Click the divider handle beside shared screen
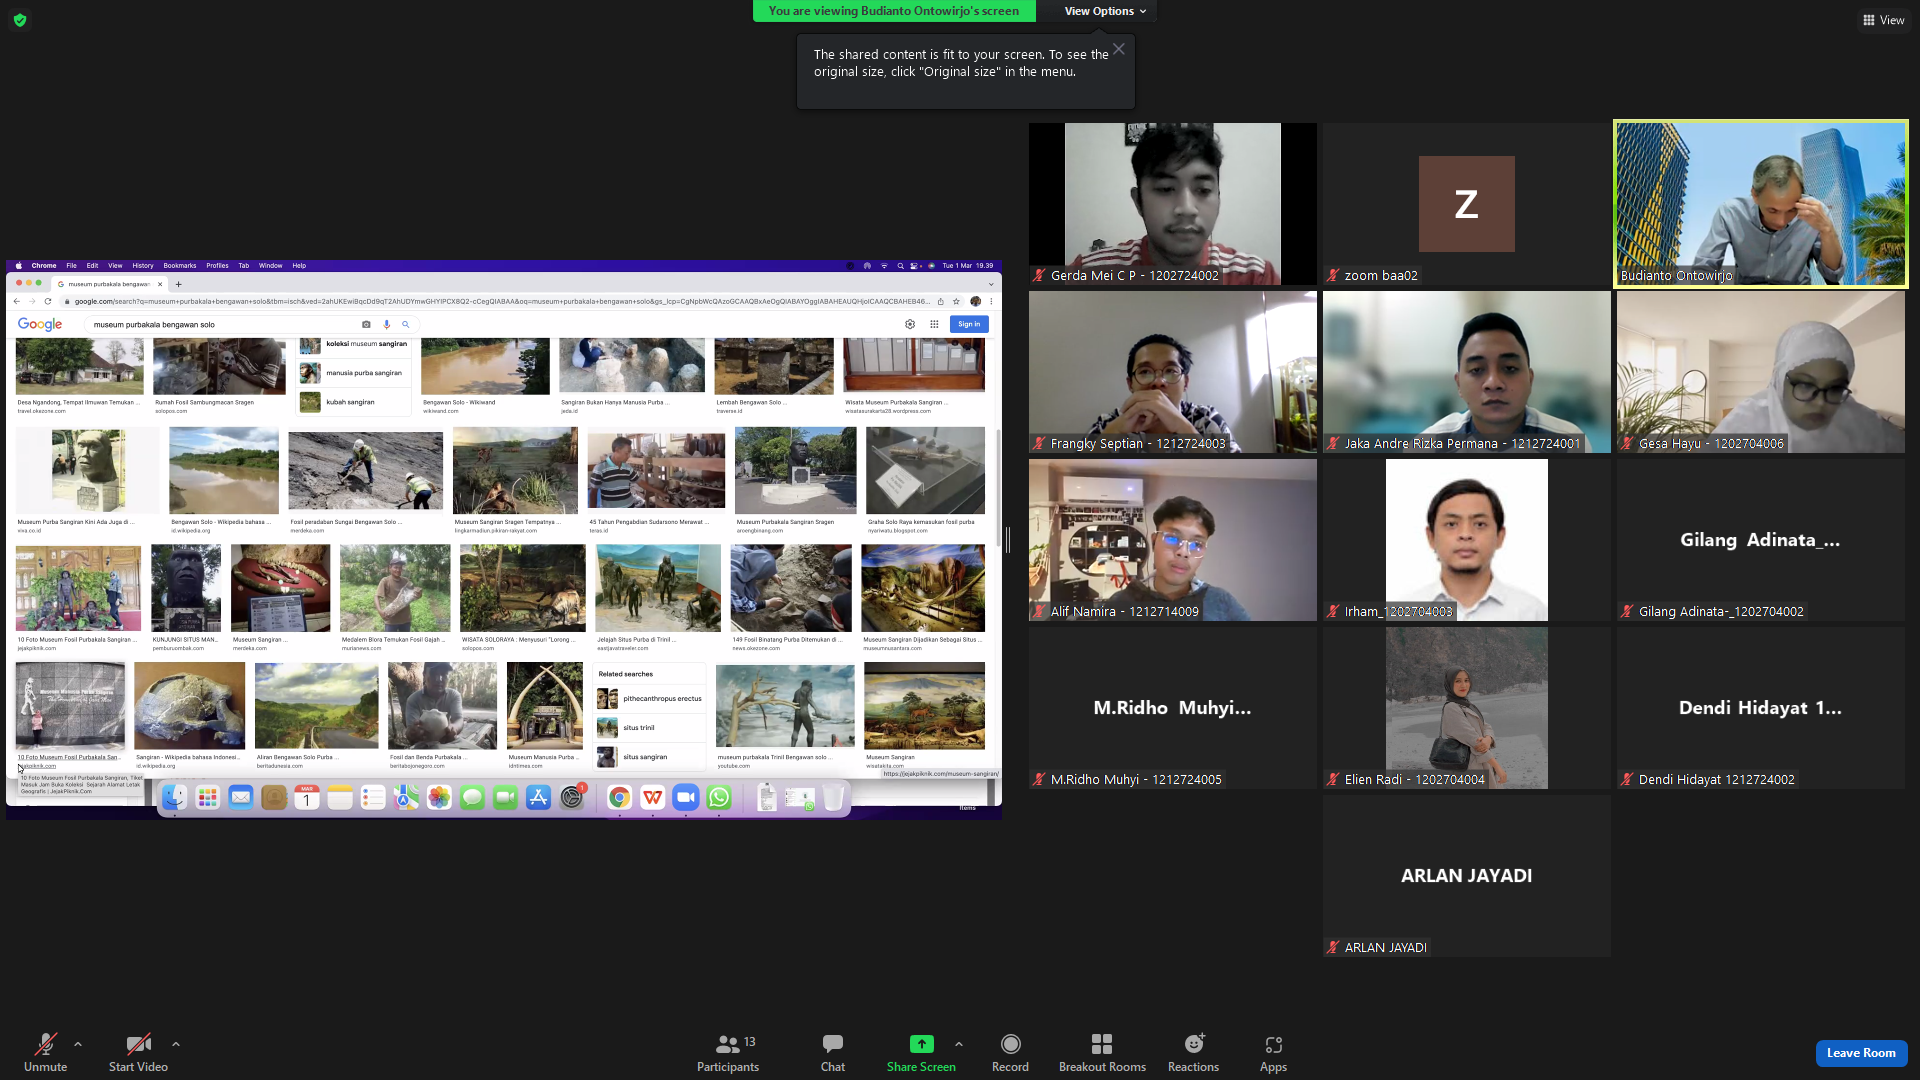Viewport: 1920px width, 1080px height. pos(1008,540)
